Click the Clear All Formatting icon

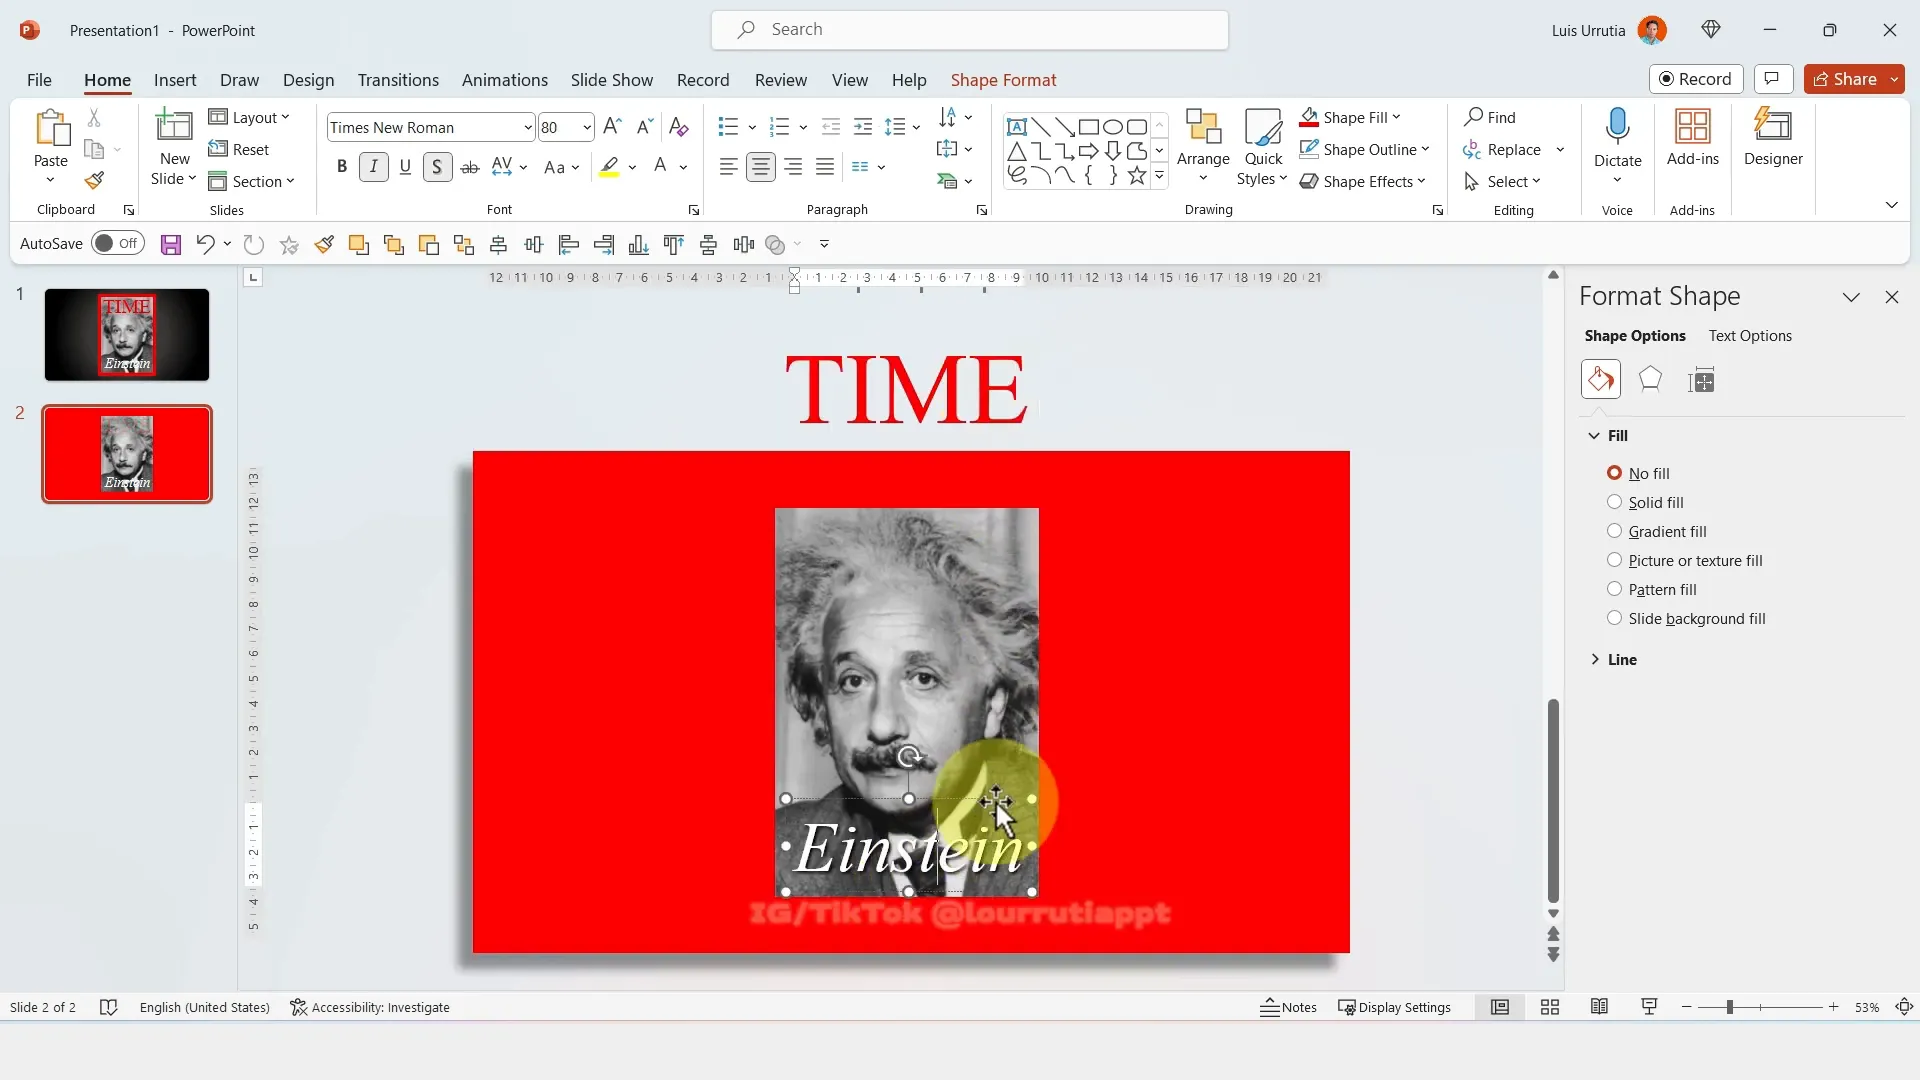pos(678,127)
